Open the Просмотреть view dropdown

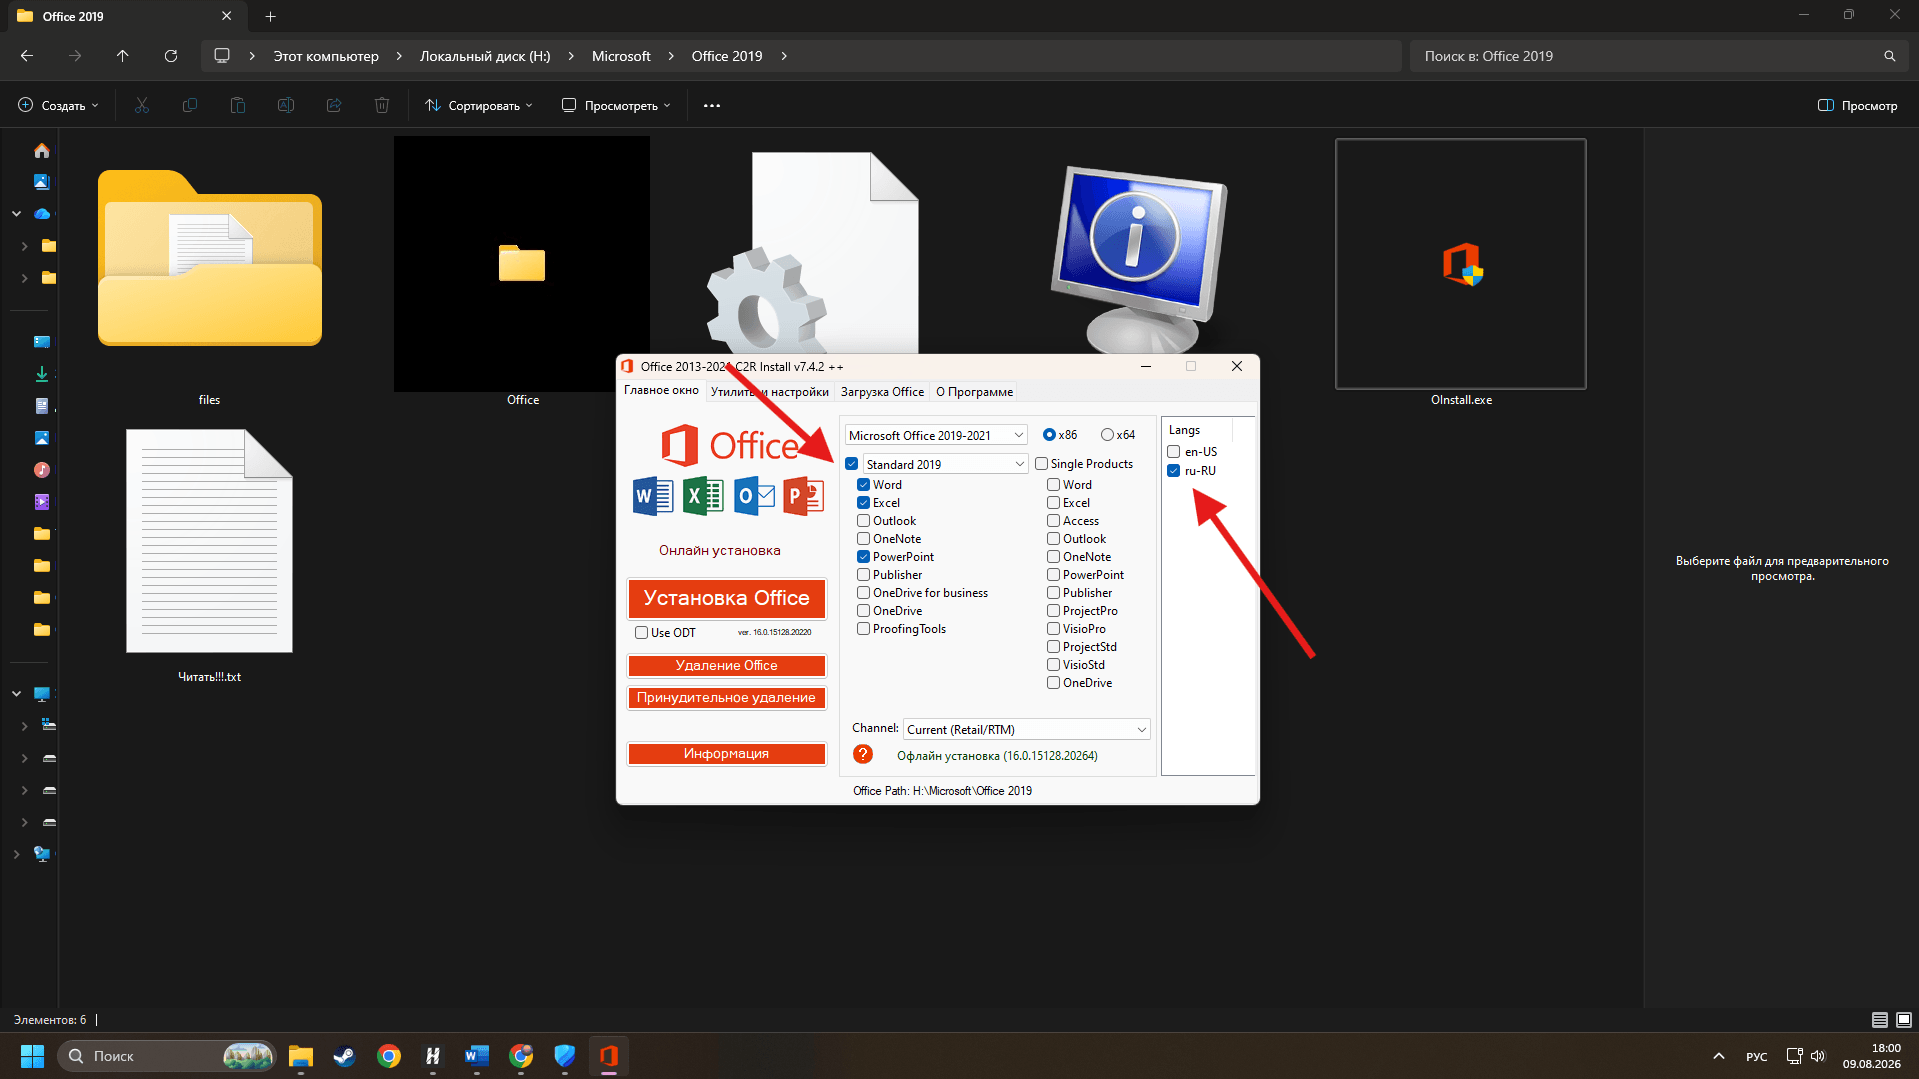click(x=616, y=105)
